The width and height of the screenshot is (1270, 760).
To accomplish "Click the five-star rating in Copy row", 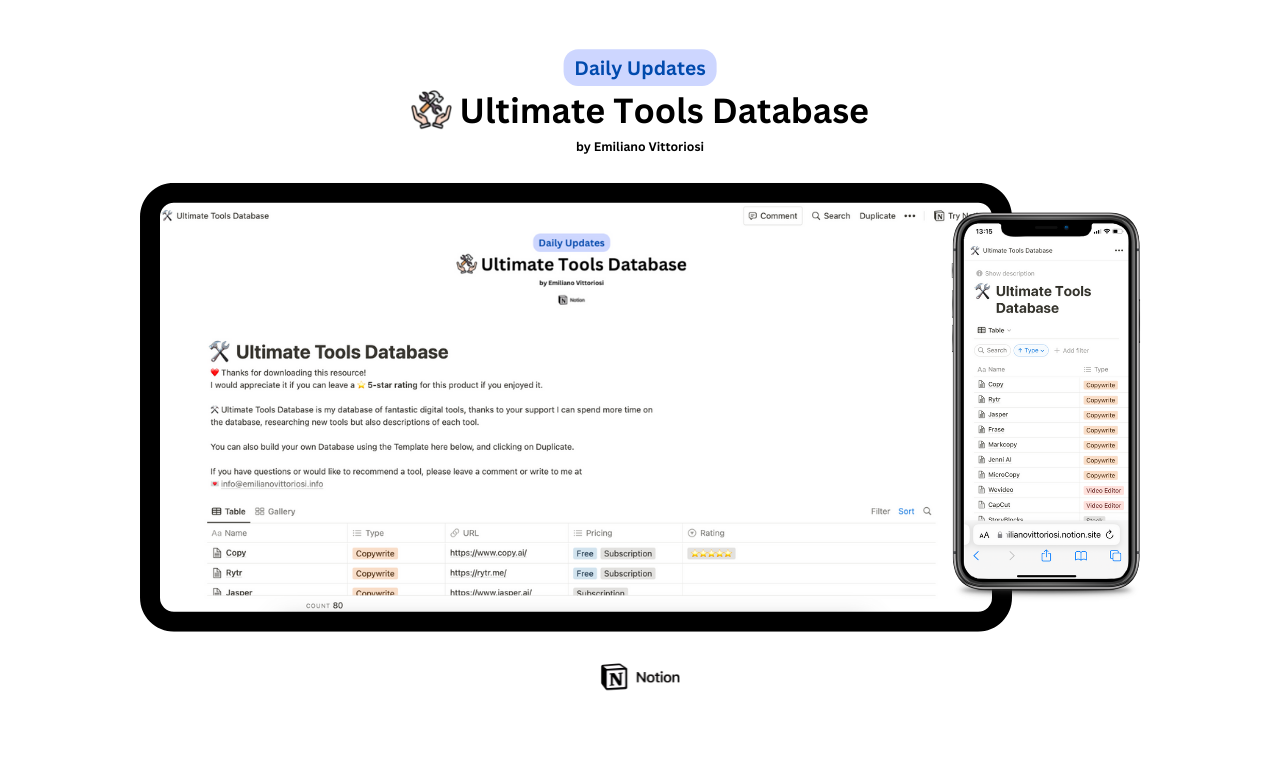I will (x=711, y=553).
